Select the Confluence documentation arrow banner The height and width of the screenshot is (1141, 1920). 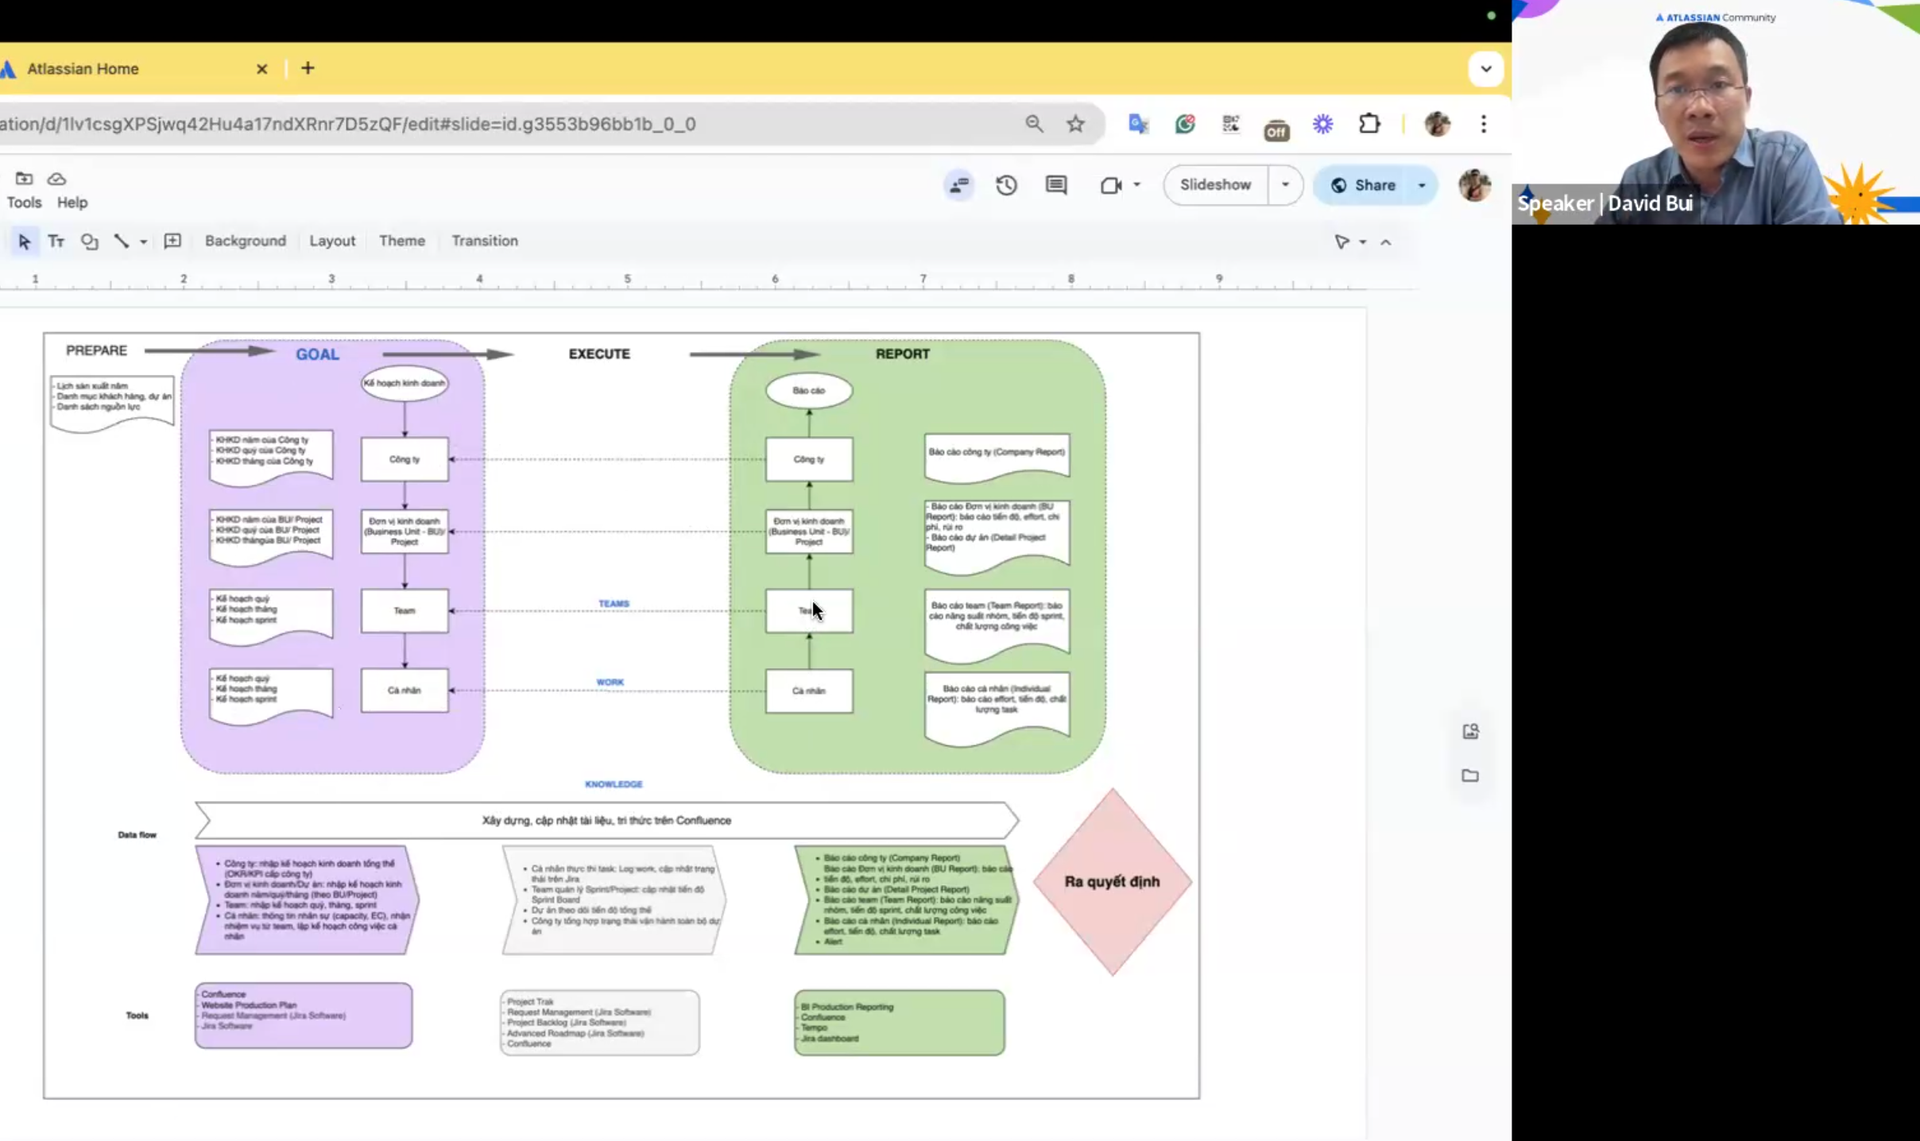click(x=606, y=820)
